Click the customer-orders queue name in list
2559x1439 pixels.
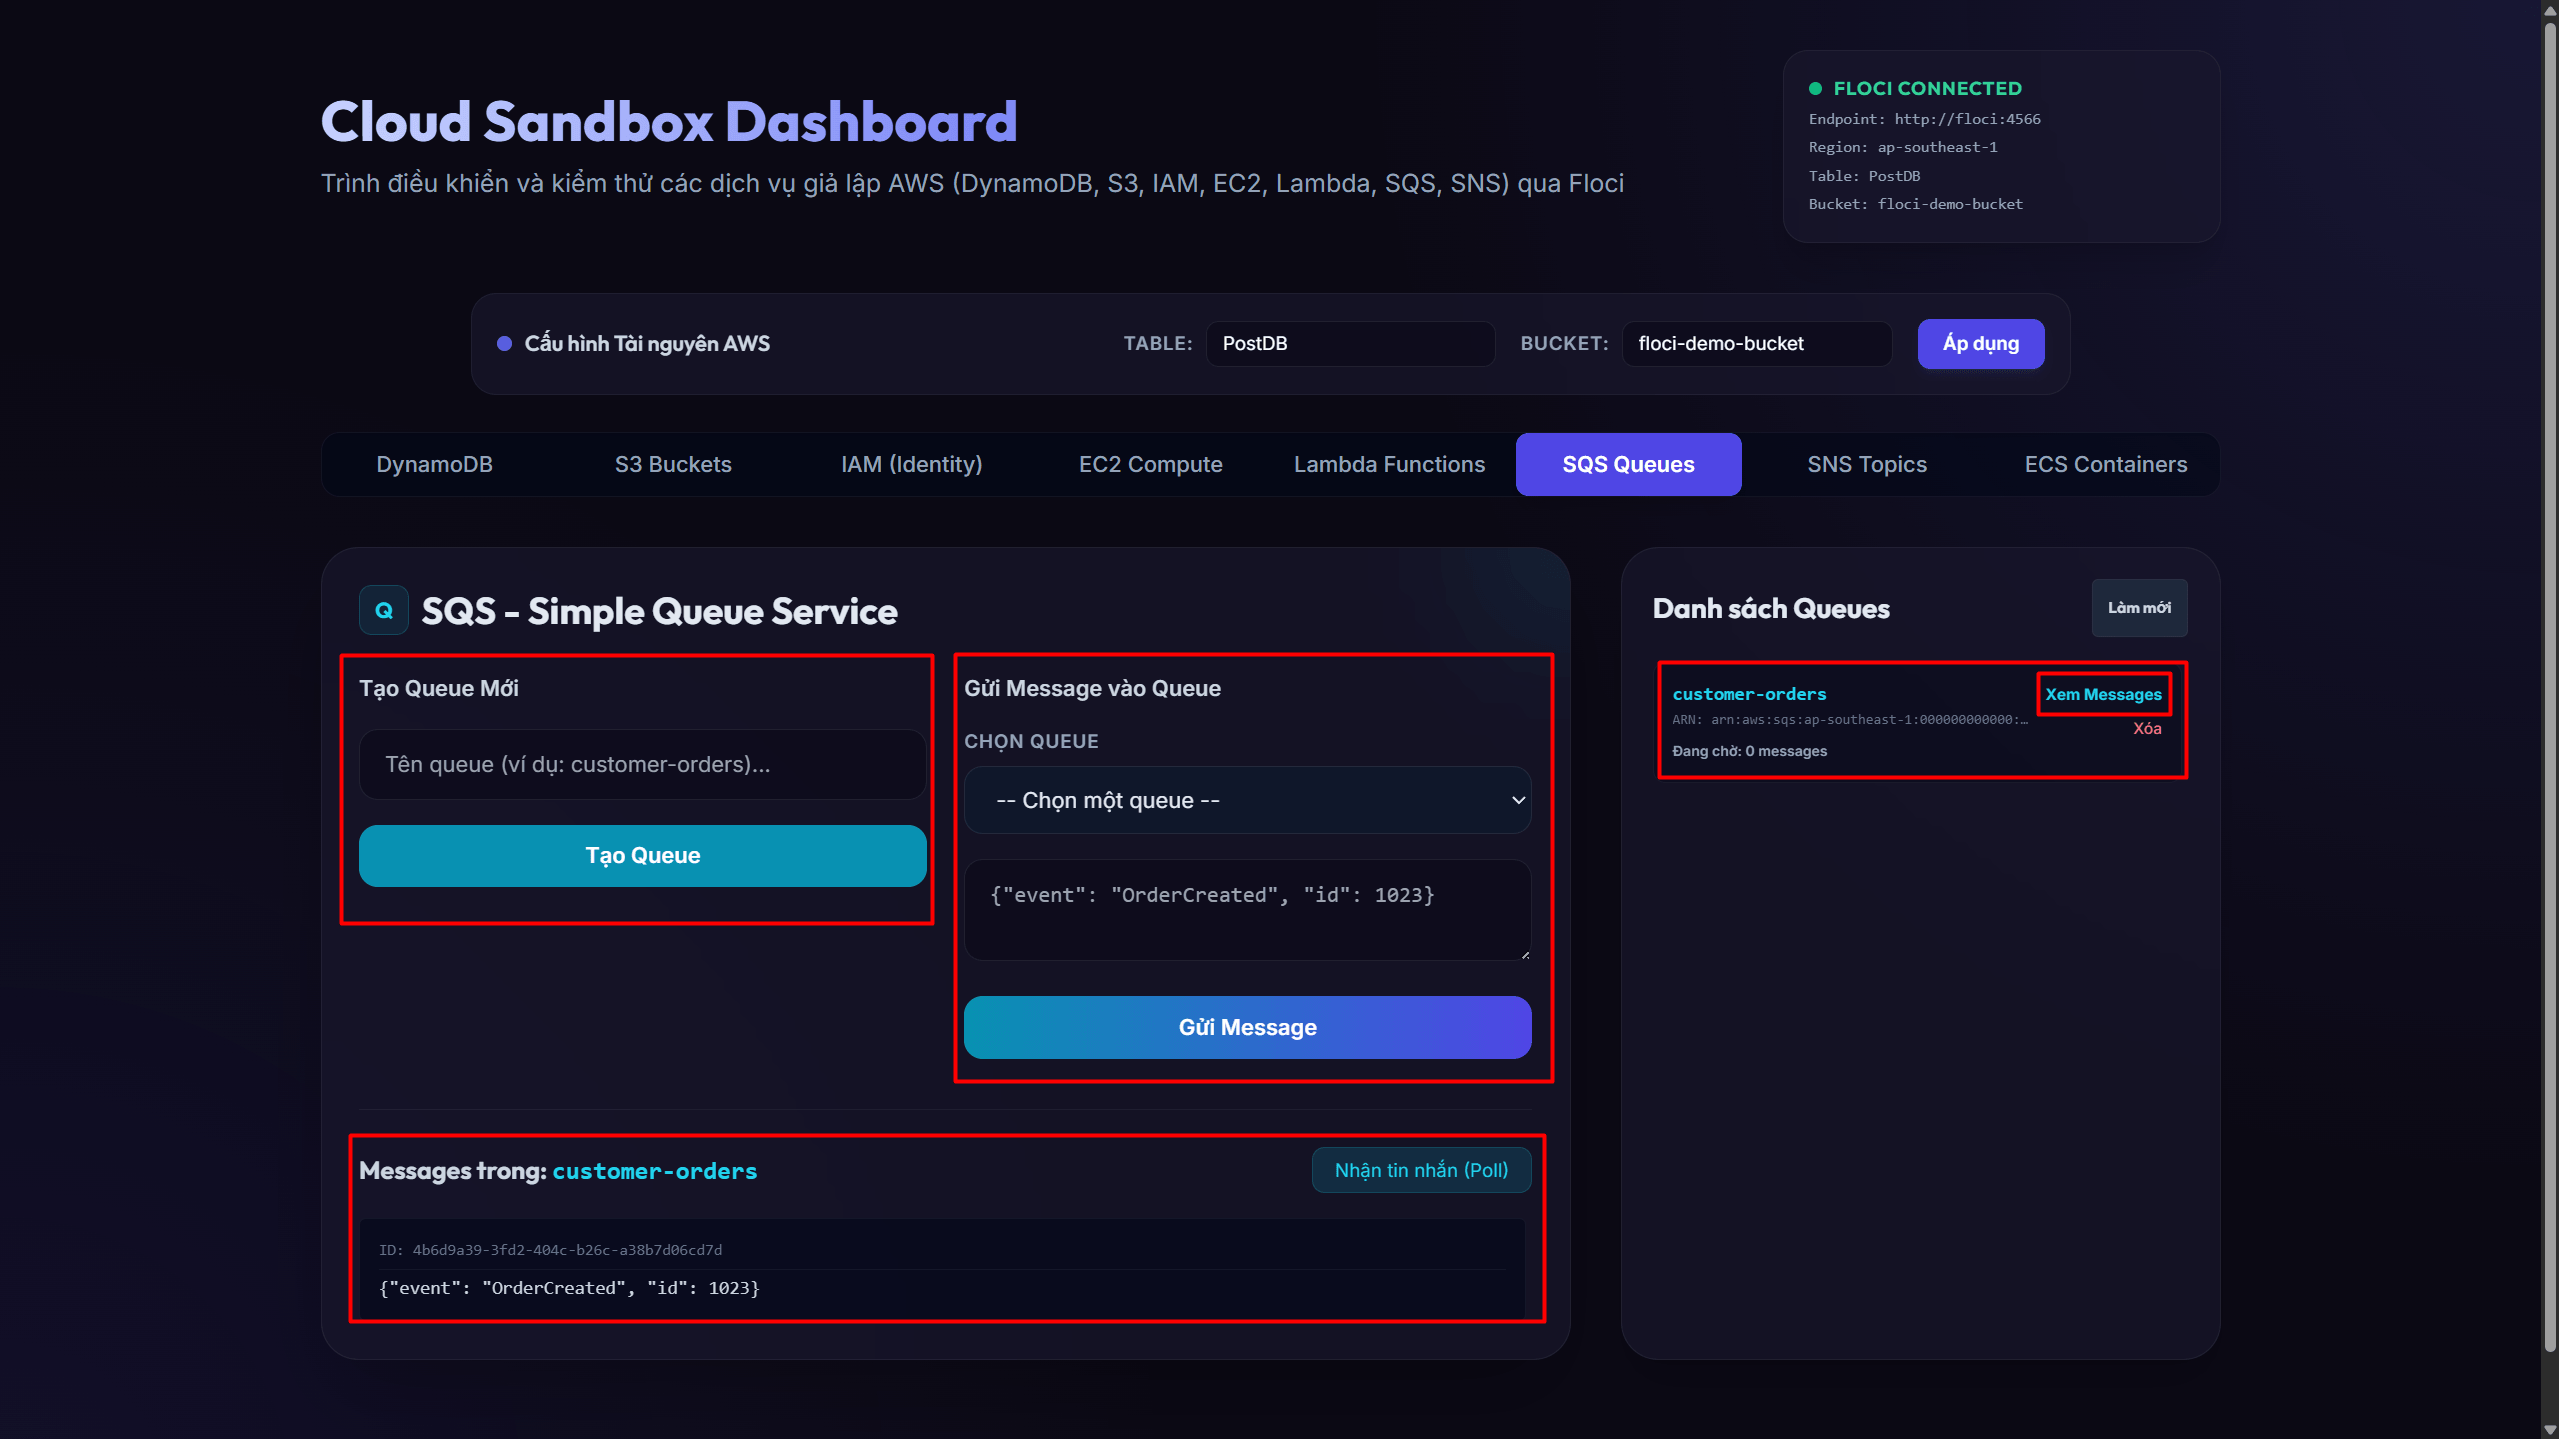(1749, 694)
